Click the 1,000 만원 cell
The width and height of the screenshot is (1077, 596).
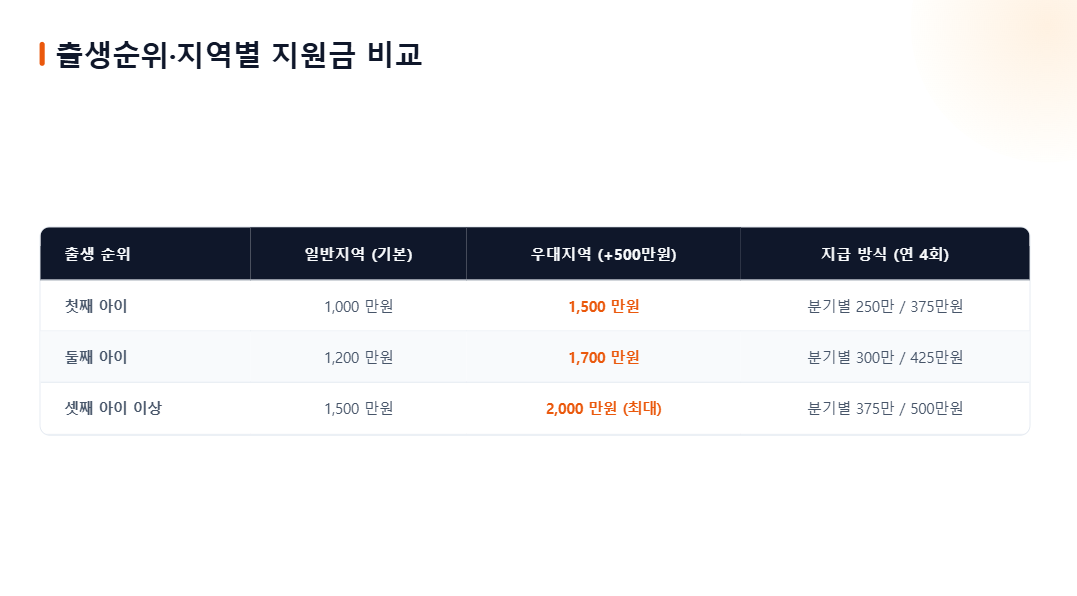(359, 306)
